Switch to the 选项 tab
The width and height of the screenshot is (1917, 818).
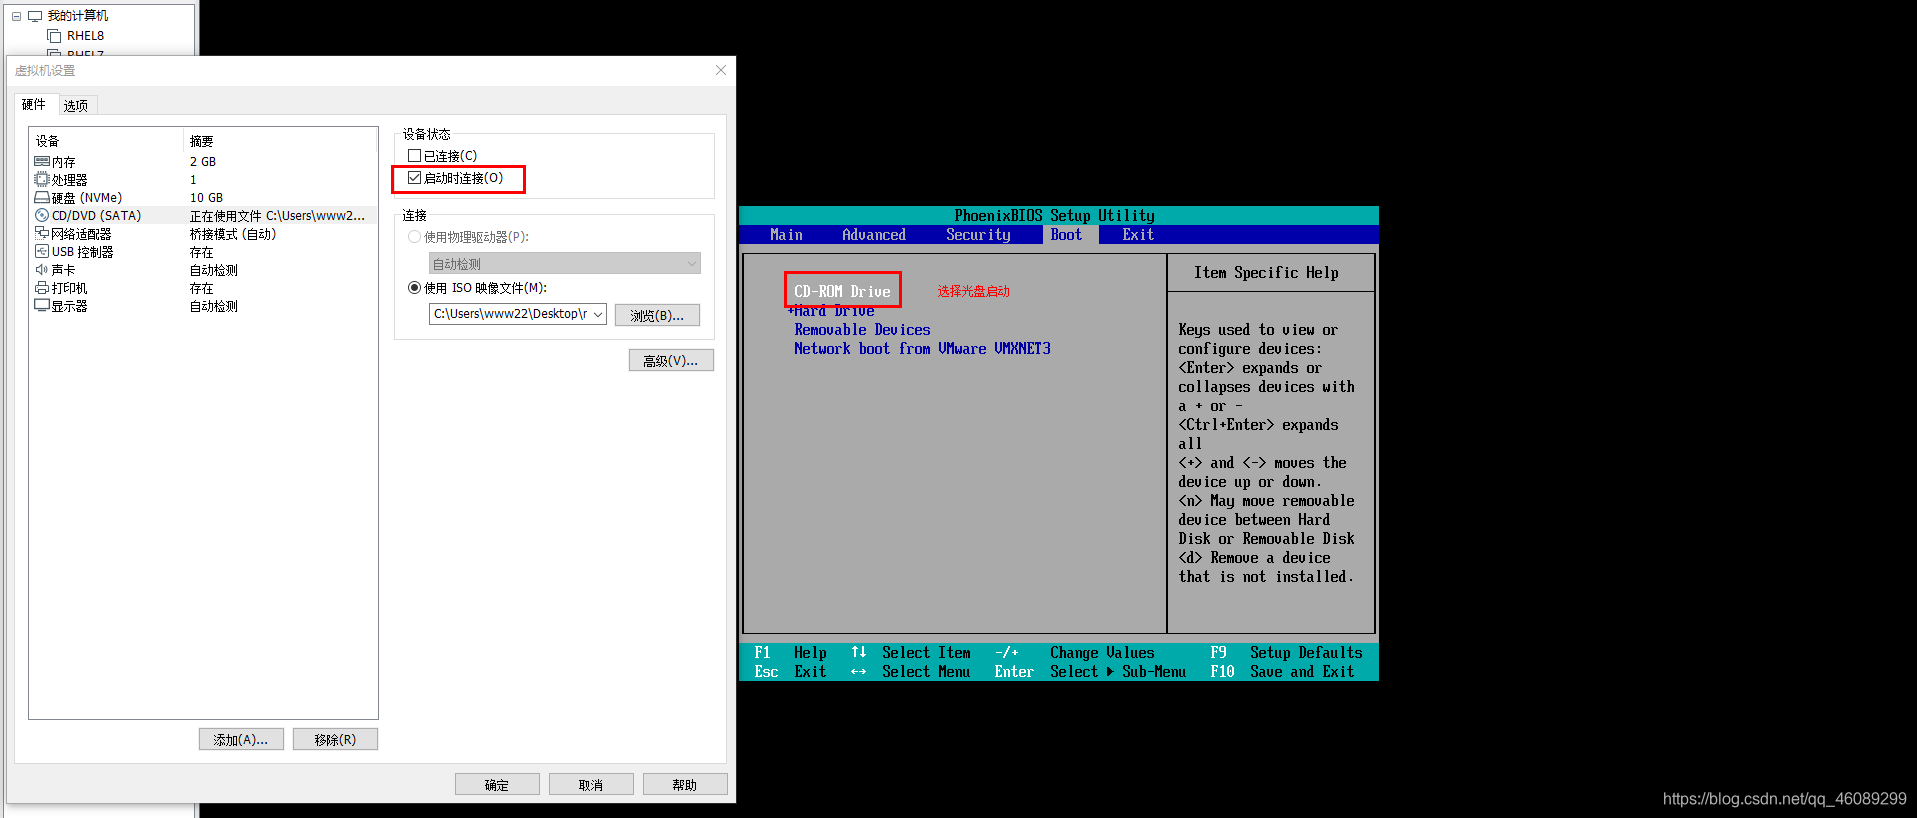[76, 105]
